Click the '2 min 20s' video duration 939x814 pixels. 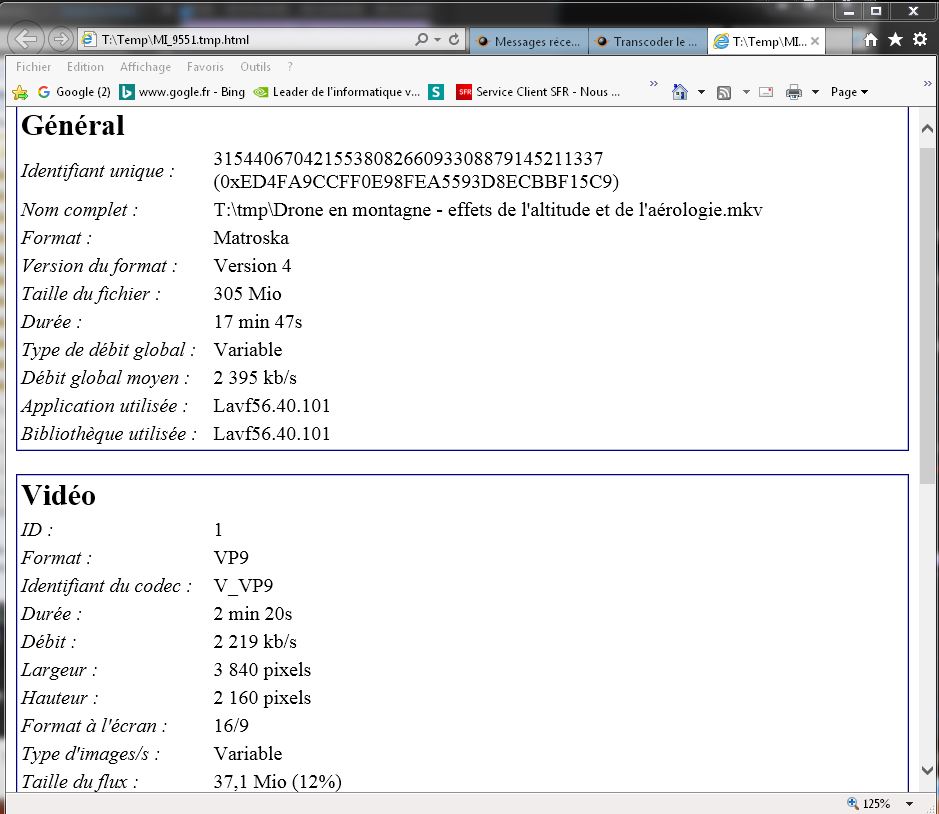[x=253, y=613]
